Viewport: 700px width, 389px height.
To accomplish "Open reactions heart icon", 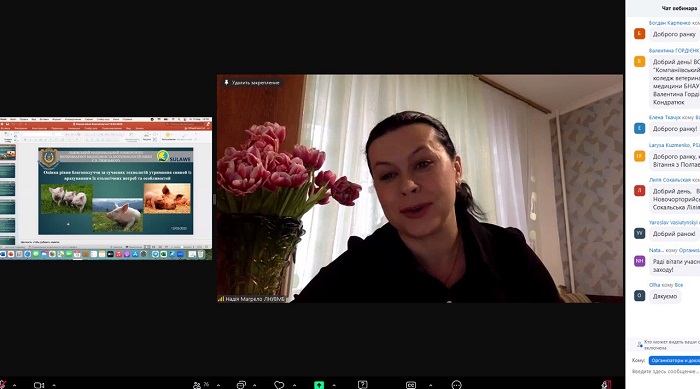I will (x=279, y=385).
